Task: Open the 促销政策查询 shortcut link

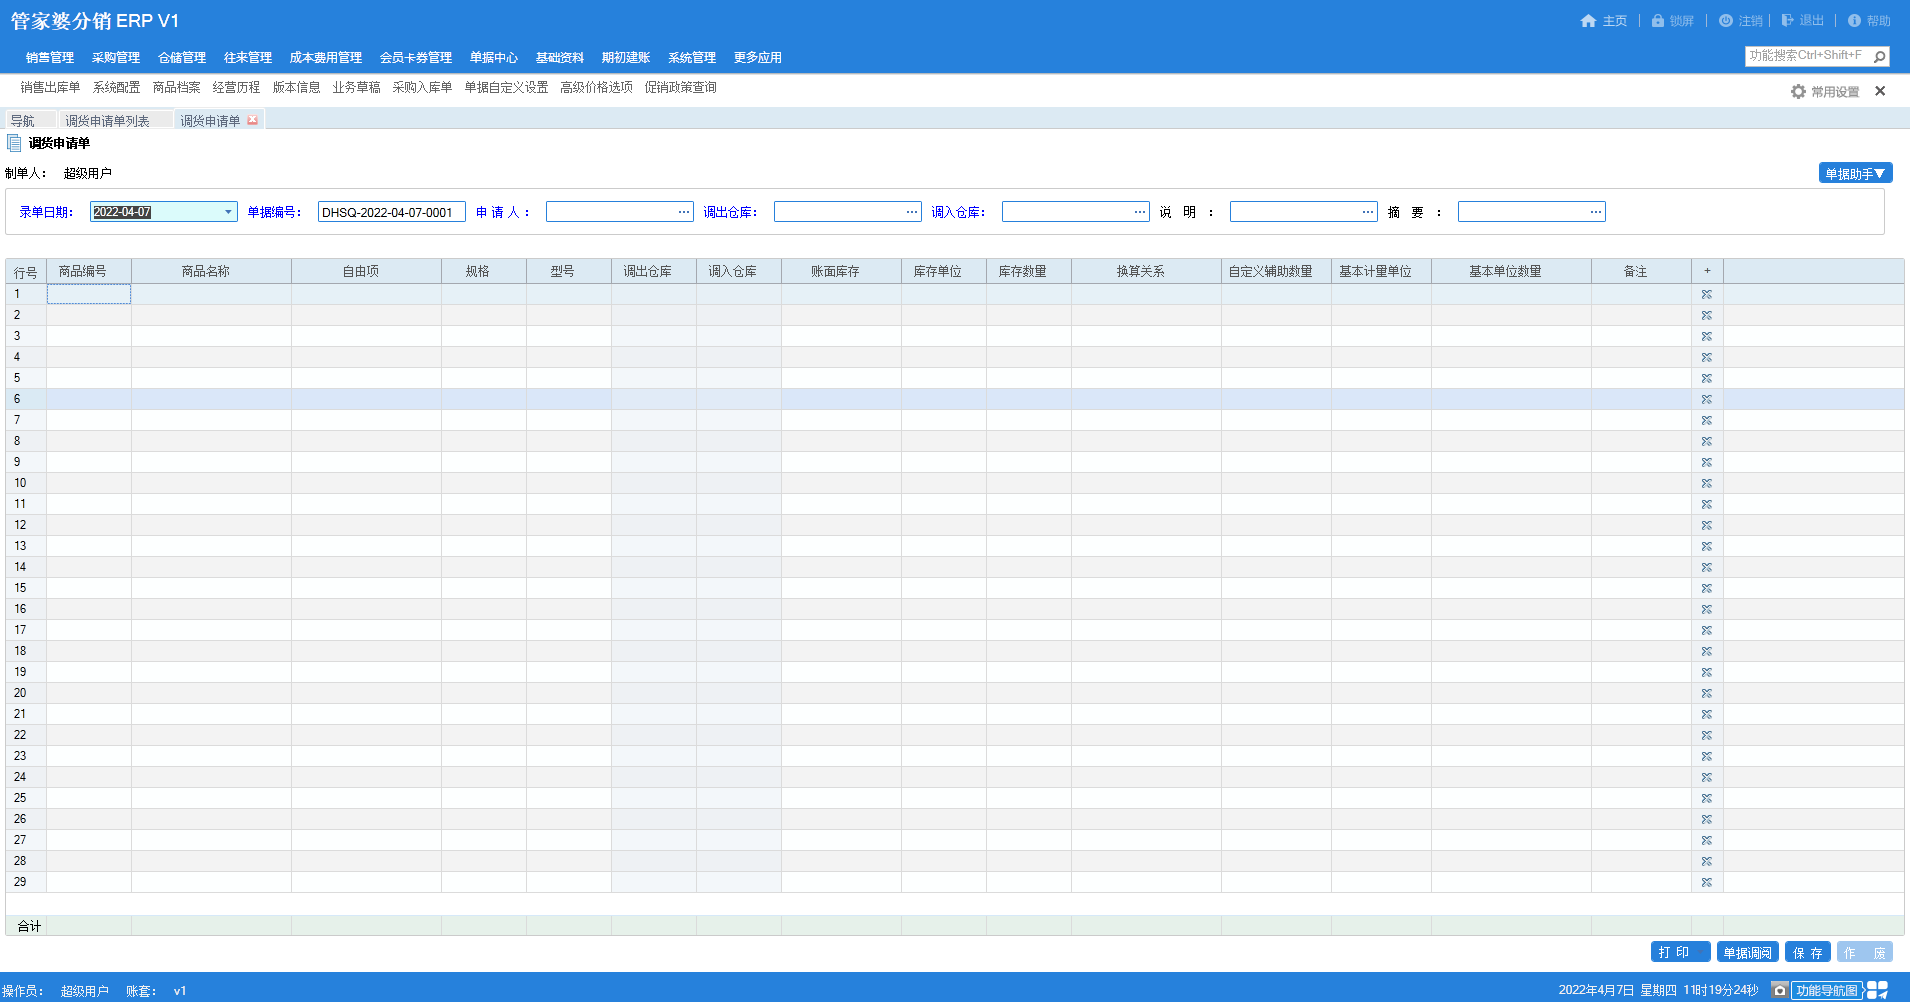Action: click(x=681, y=88)
